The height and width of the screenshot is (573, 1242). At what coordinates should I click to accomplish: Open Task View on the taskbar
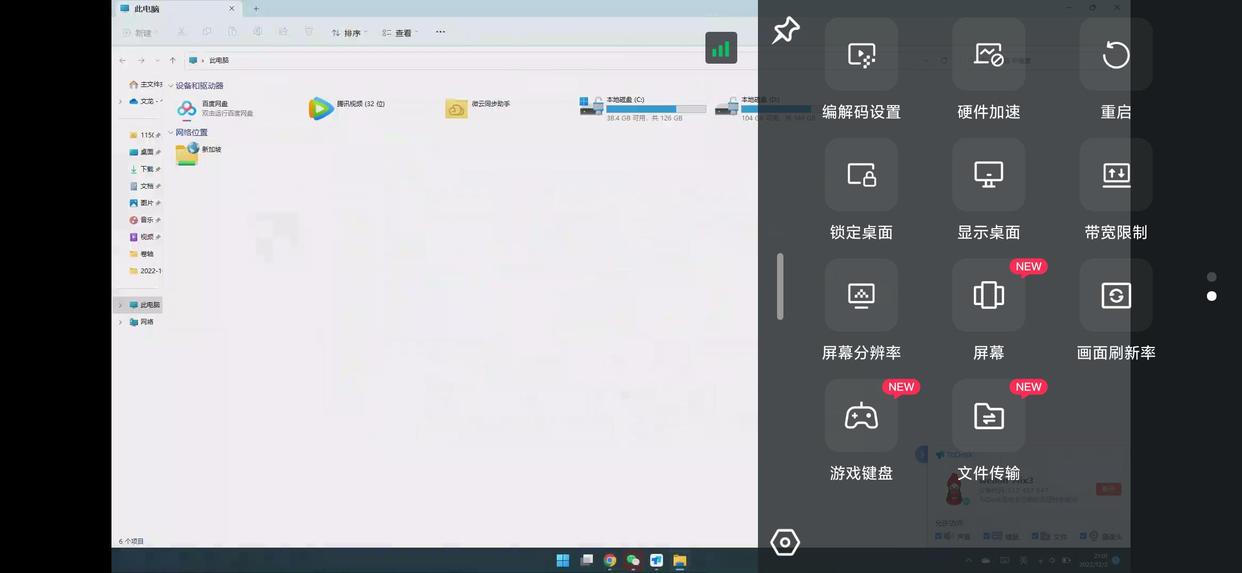pyautogui.click(x=587, y=560)
